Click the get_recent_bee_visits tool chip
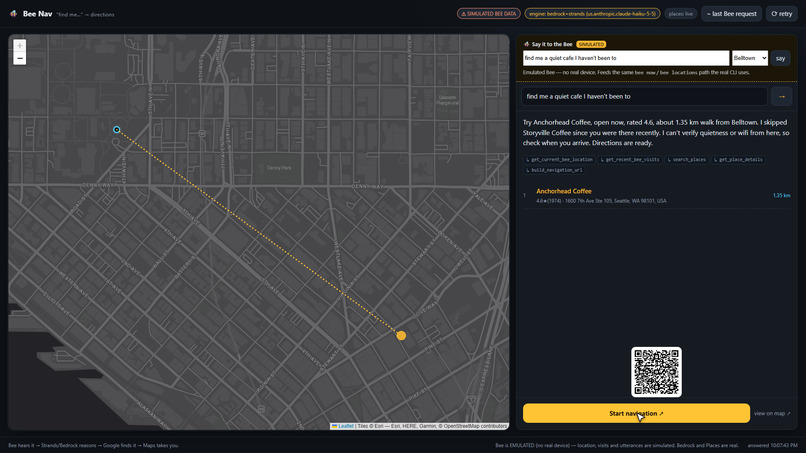This screenshot has height=453, width=806. click(630, 160)
